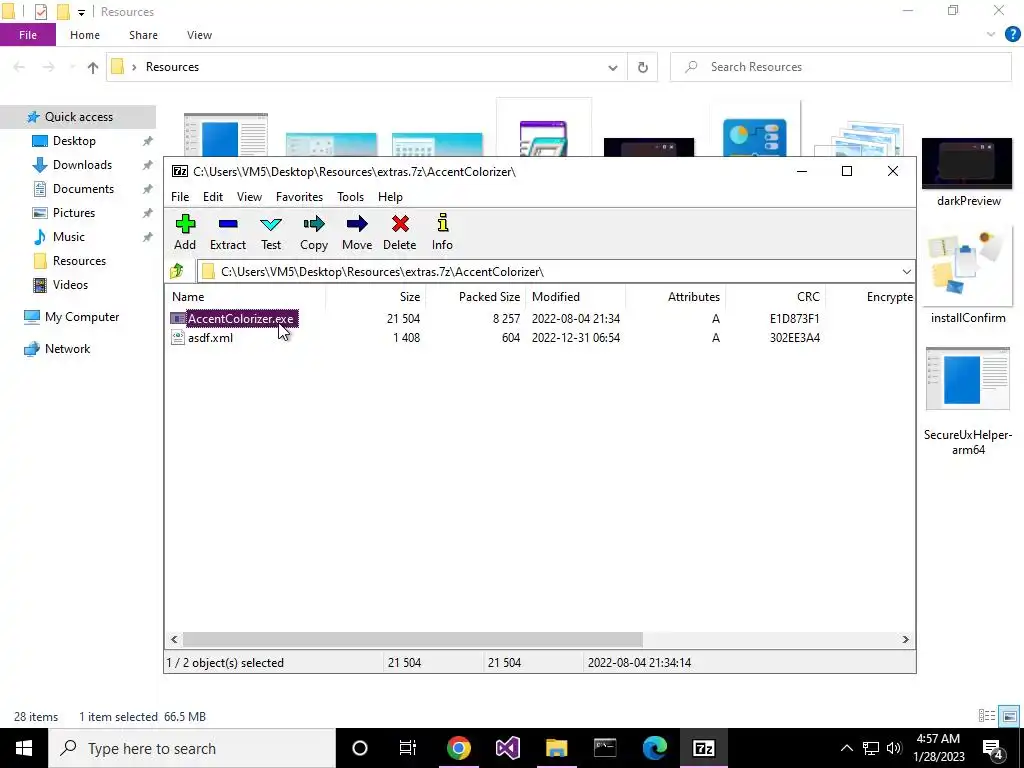Image resolution: width=1024 pixels, height=768 pixels.
Task: Navigate up one level in Explorer
Action: tap(93, 67)
